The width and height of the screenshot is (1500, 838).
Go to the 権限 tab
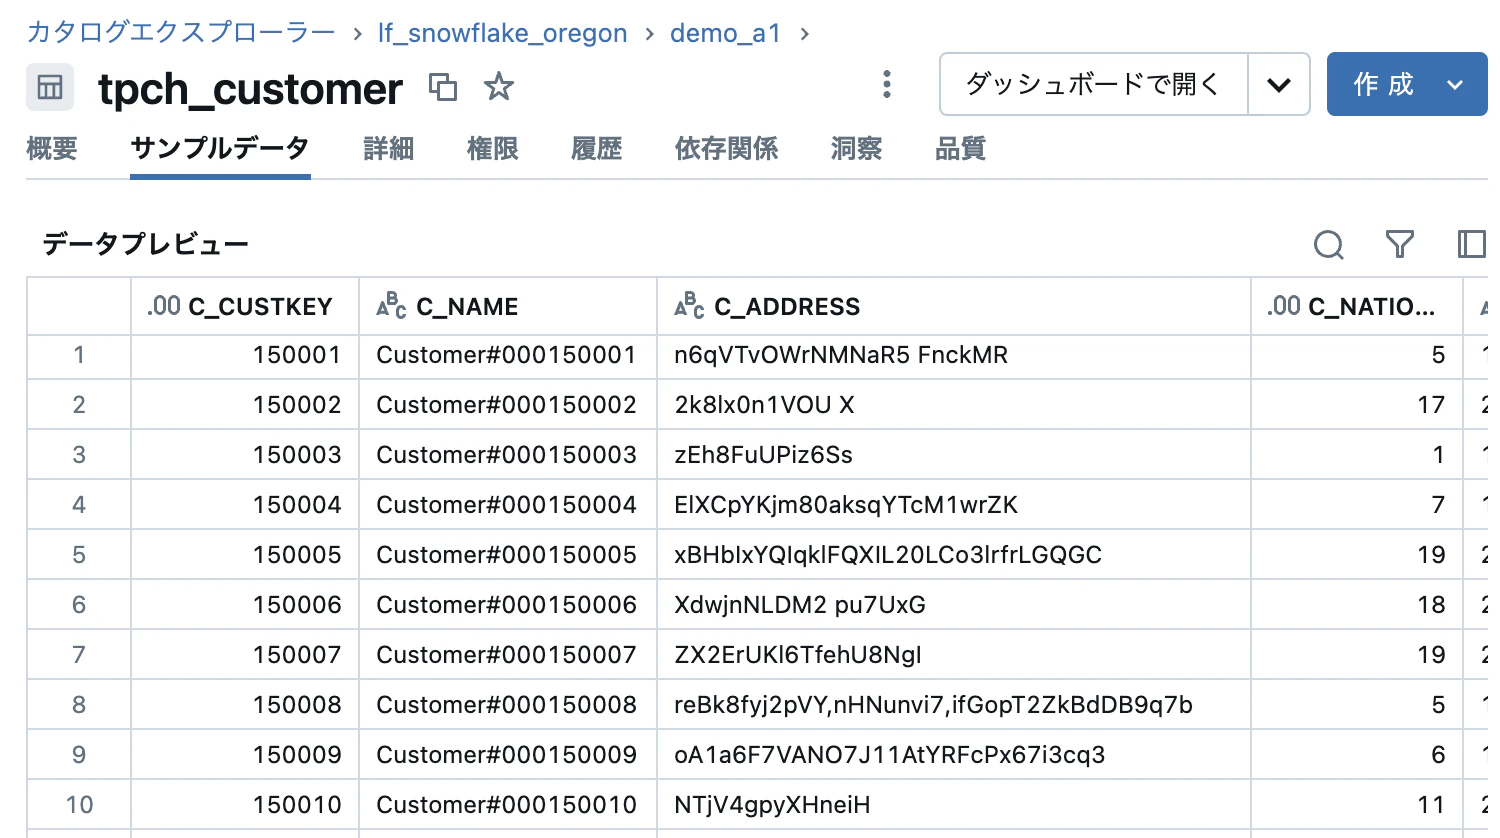(493, 149)
